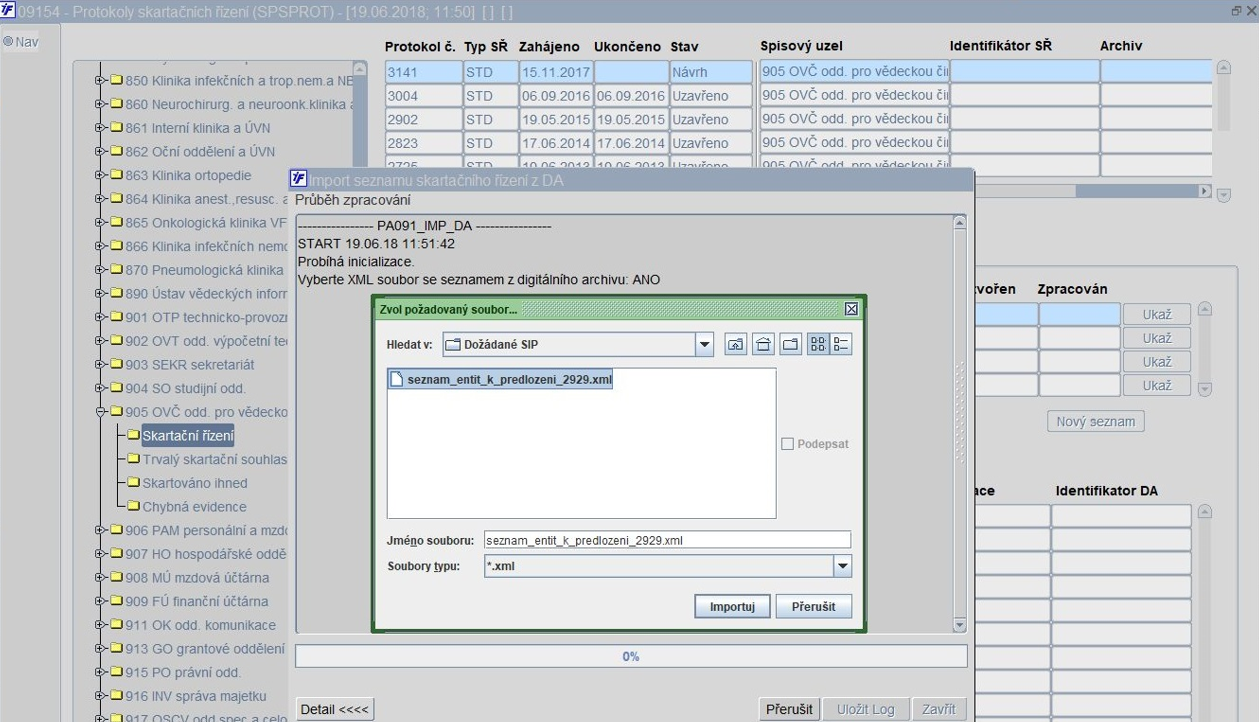The width and height of the screenshot is (1259, 722).
Task: Tick the Podepsat checkbox
Action: [788, 444]
